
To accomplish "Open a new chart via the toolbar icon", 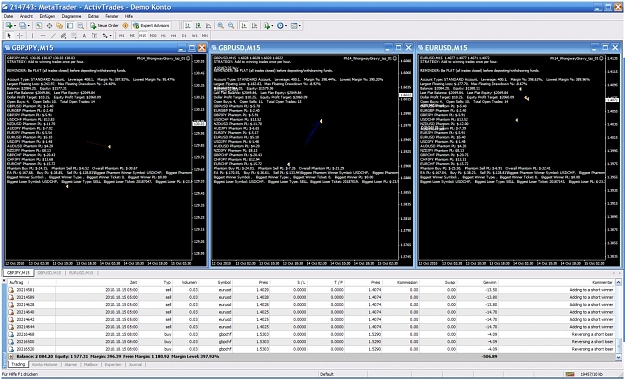I will point(8,26).
